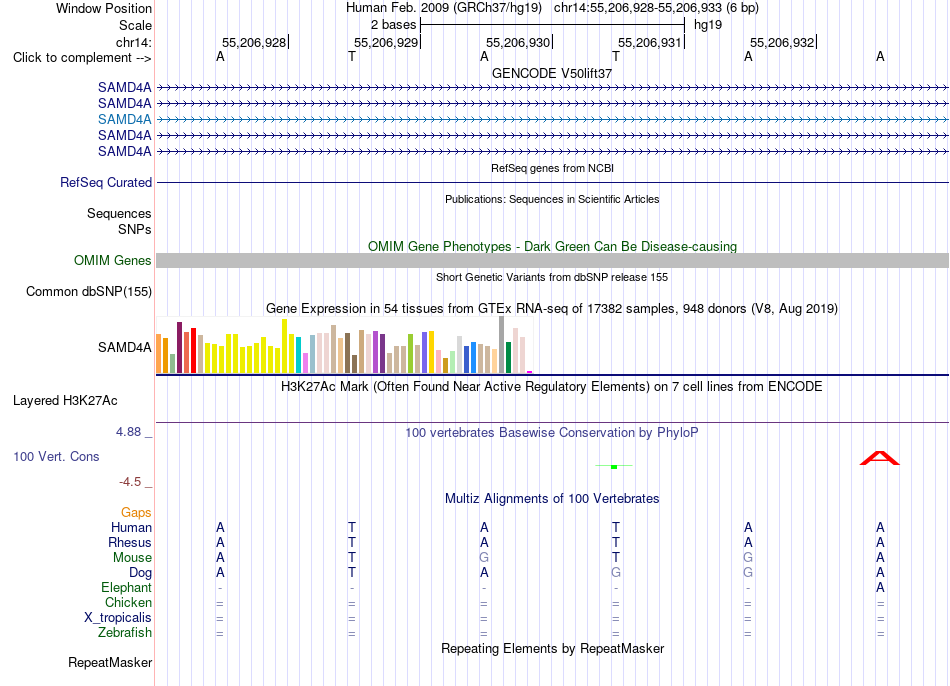The height and width of the screenshot is (686, 950).
Task: Click the Human Feb. 2009 (GRCh37/hg19) header
Action: click(443, 8)
